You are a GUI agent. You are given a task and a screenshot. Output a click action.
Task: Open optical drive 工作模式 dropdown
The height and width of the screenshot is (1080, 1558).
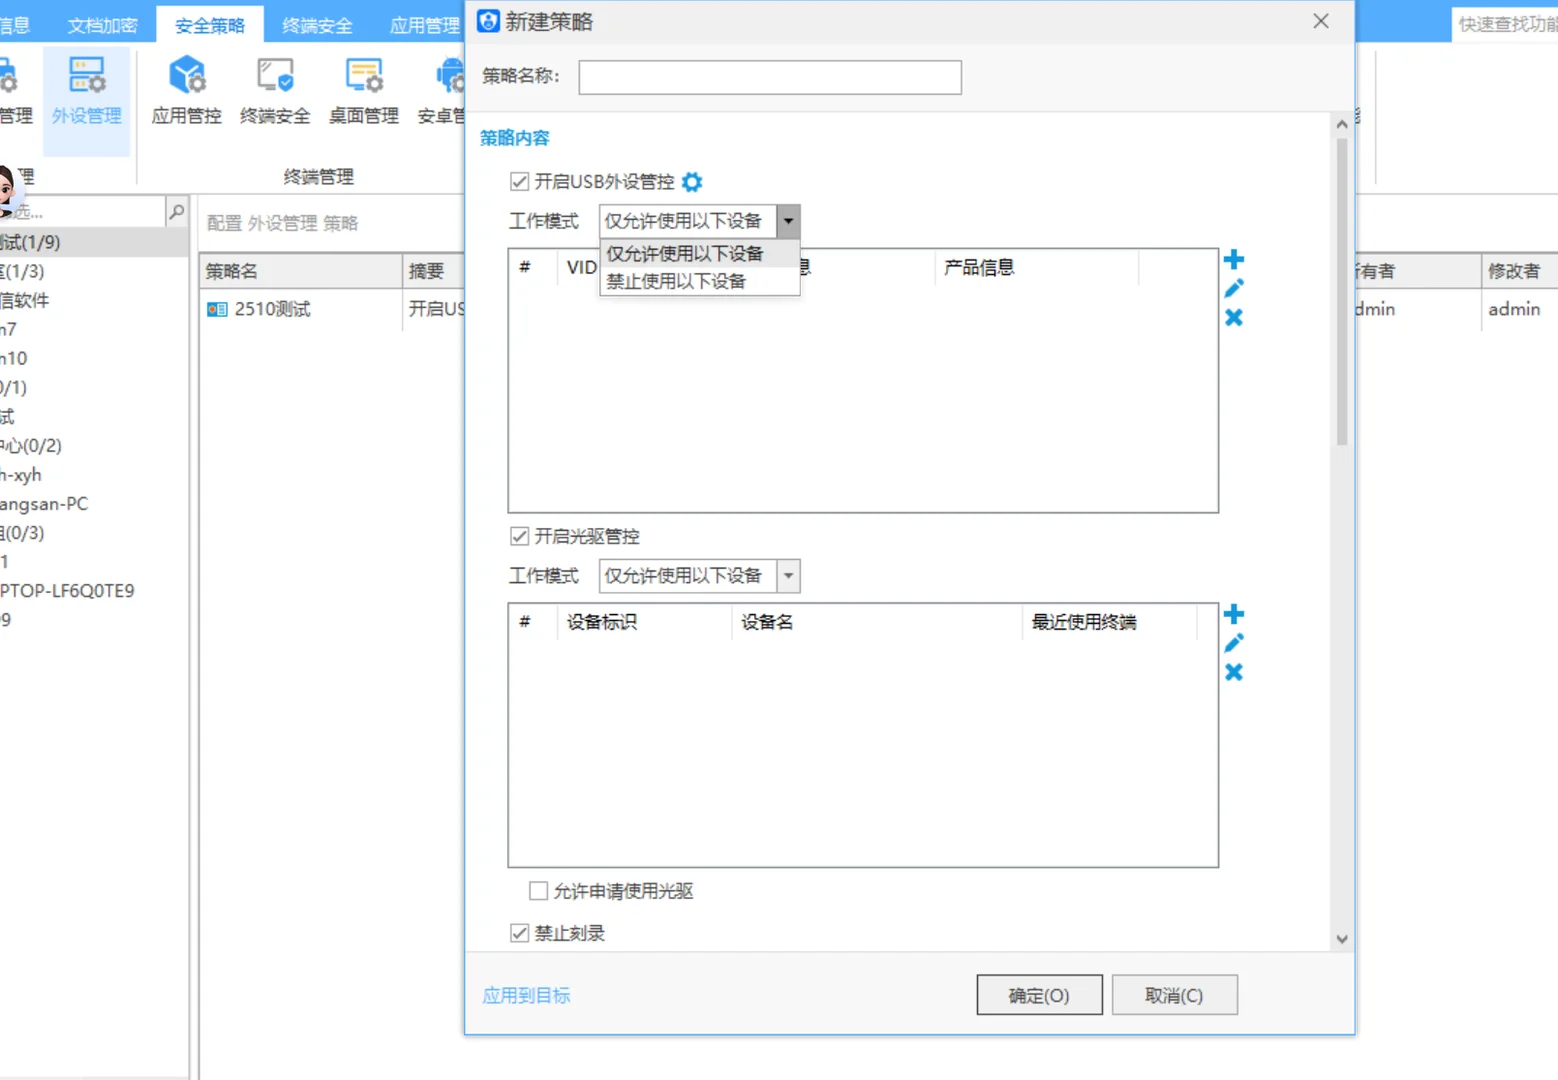click(788, 576)
